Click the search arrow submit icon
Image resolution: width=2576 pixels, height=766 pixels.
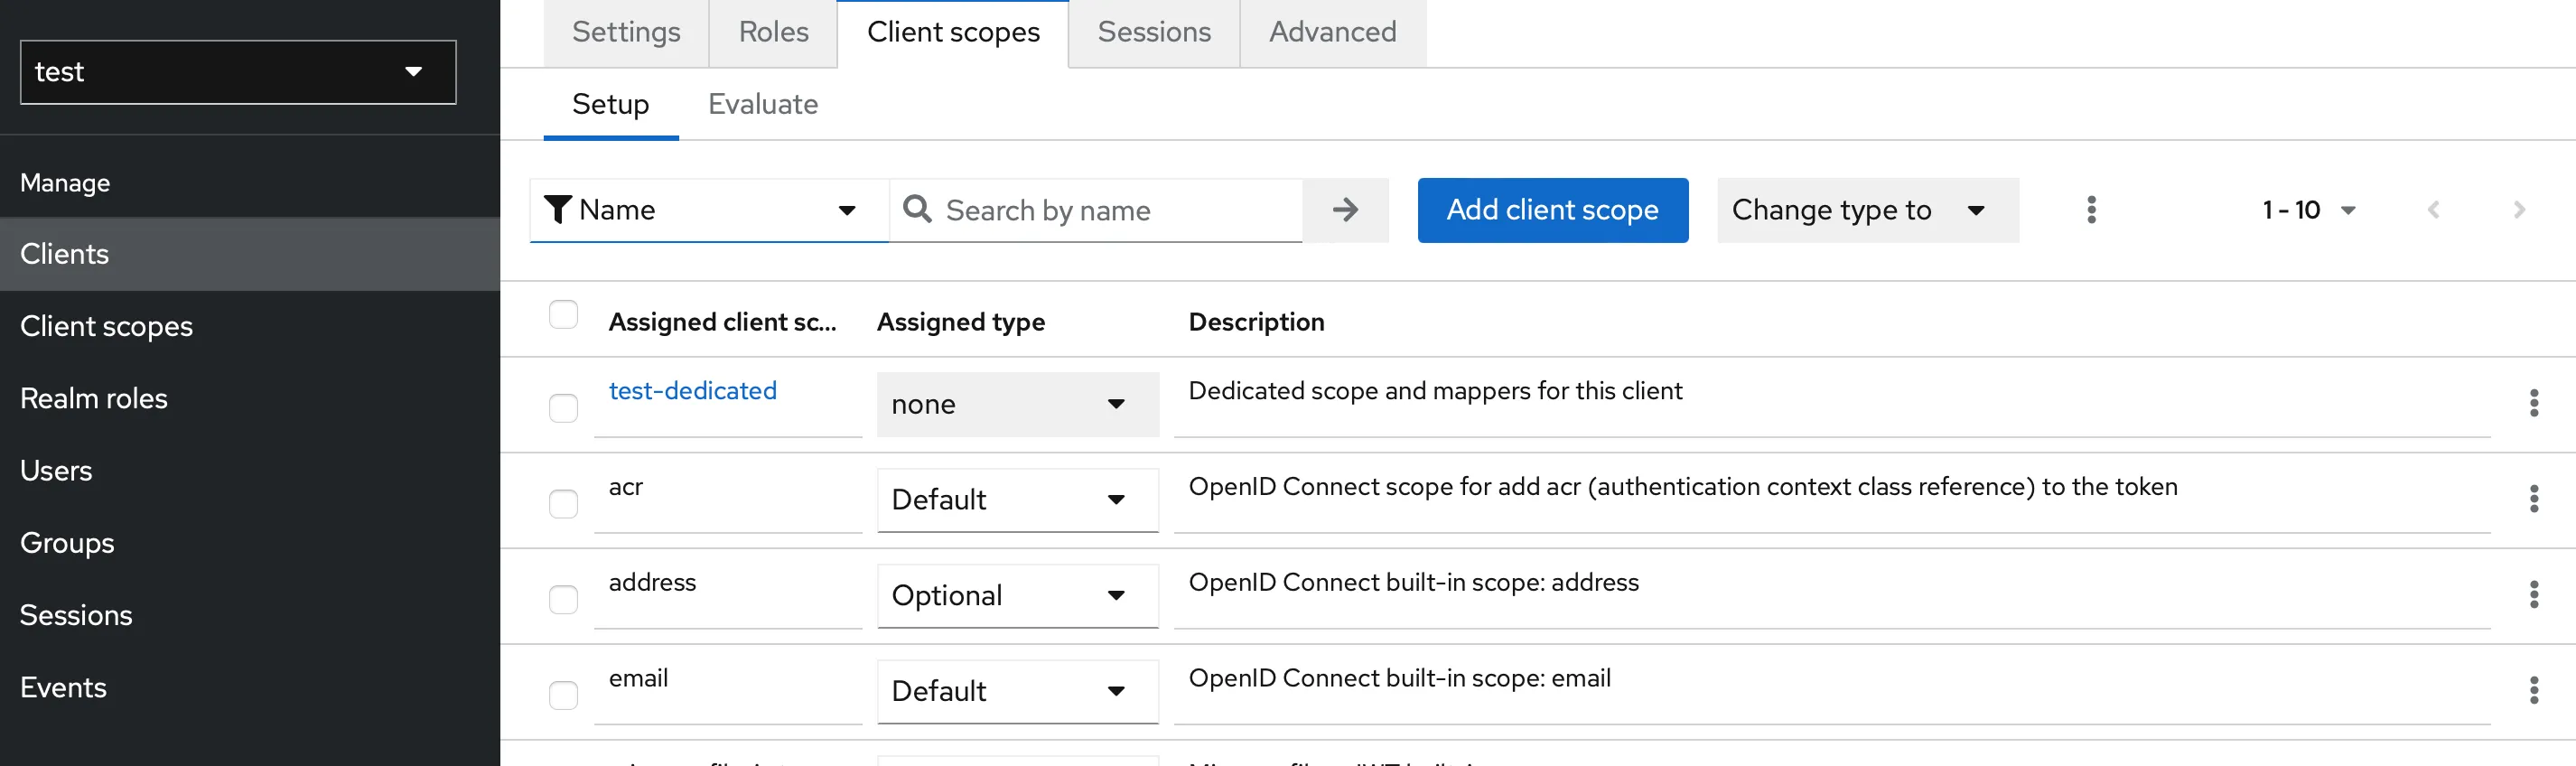coord(1345,210)
